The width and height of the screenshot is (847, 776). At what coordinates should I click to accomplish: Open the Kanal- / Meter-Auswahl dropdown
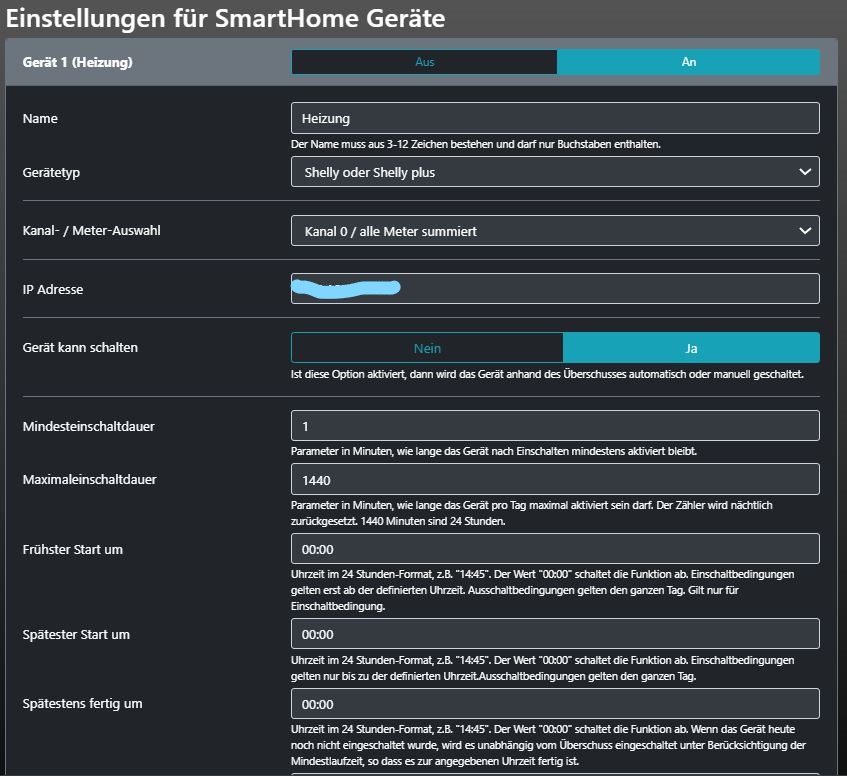pos(555,231)
